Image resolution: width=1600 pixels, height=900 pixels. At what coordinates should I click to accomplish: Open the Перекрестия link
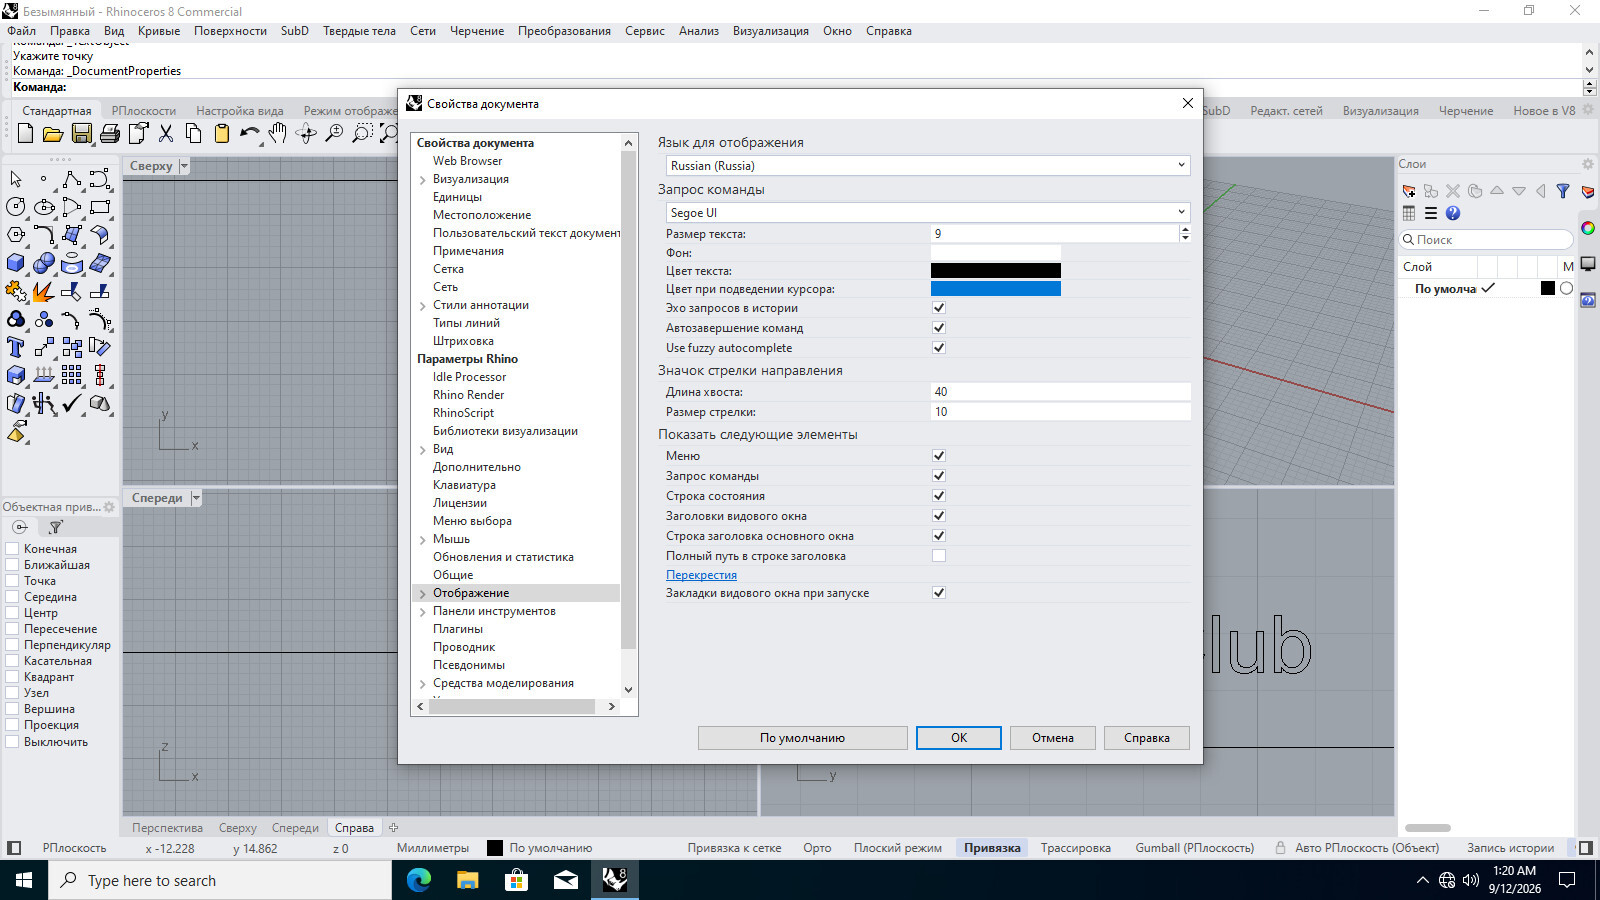[701, 575]
